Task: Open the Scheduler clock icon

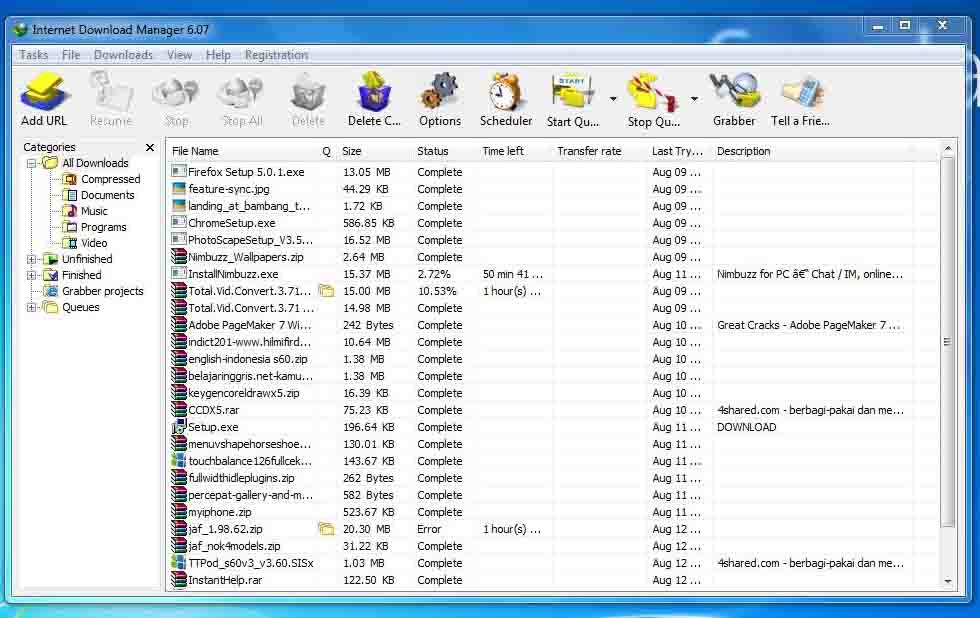Action: coord(505,92)
